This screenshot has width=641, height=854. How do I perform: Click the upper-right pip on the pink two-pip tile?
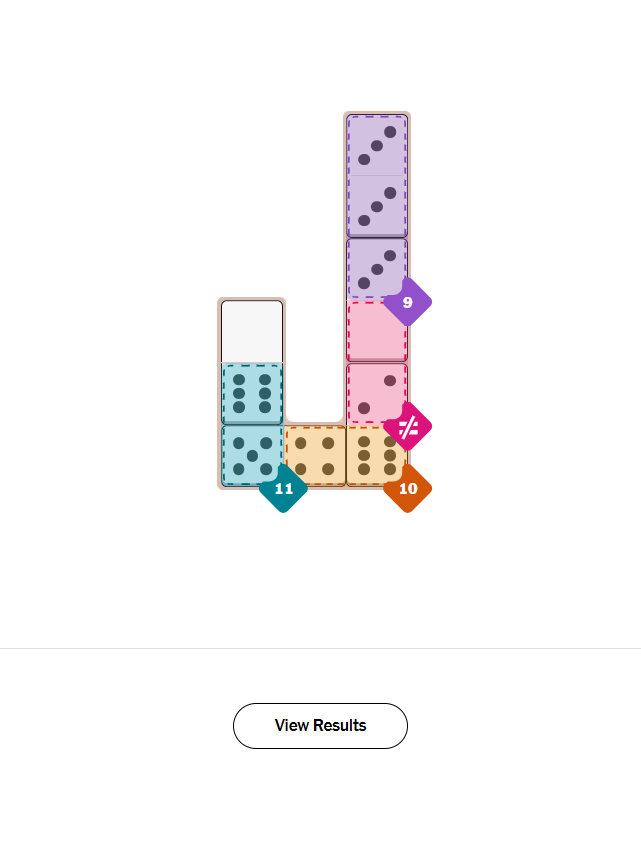tap(390, 380)
